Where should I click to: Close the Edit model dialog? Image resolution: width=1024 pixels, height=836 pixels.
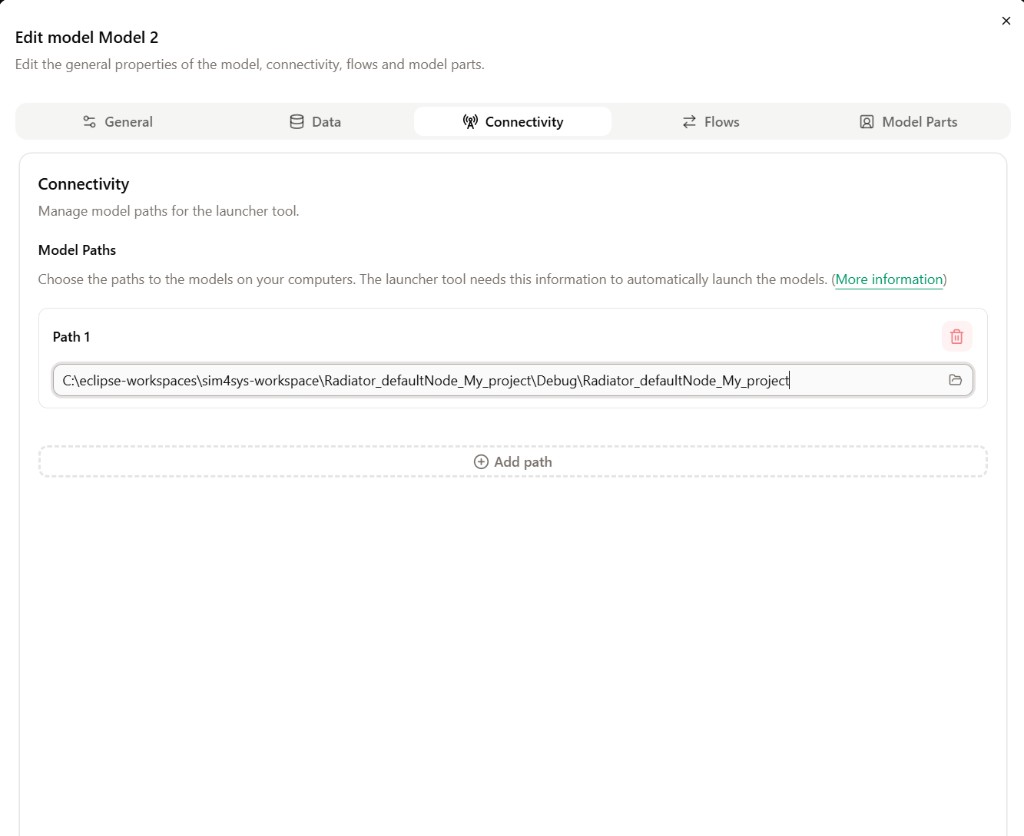[1006, 21]
